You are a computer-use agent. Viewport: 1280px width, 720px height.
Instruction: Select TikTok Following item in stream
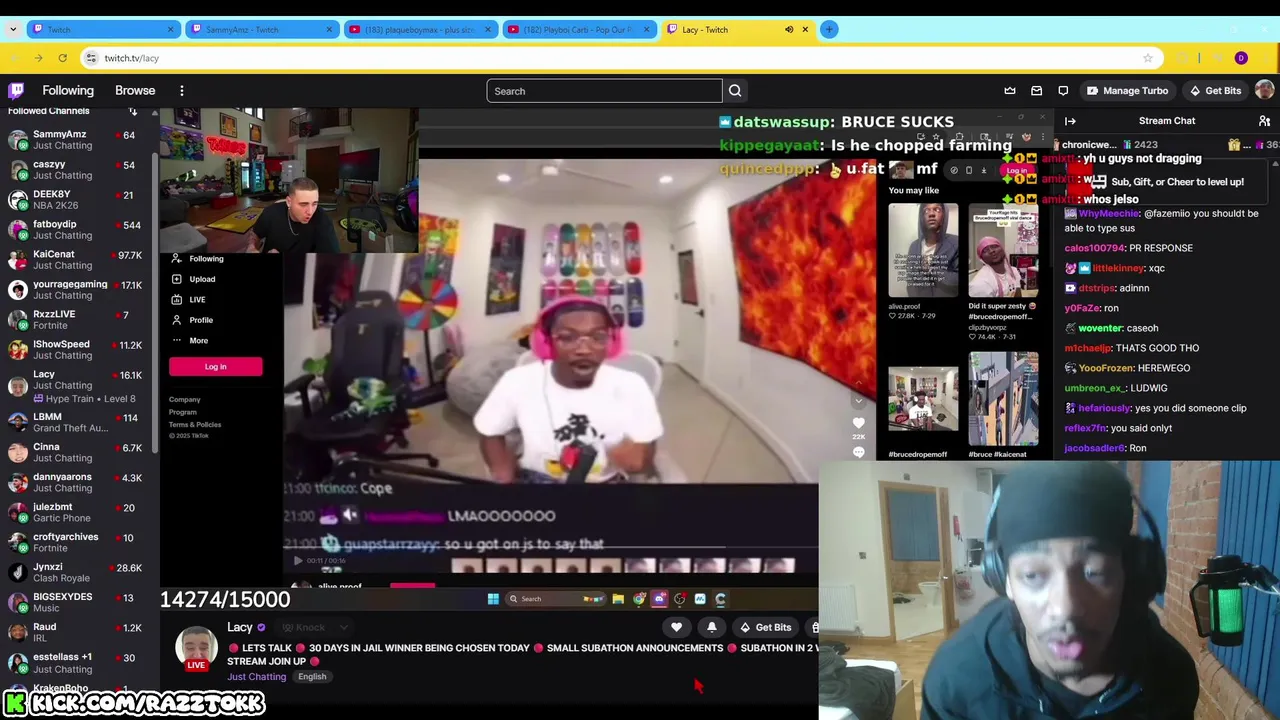(x=206, y=258)
